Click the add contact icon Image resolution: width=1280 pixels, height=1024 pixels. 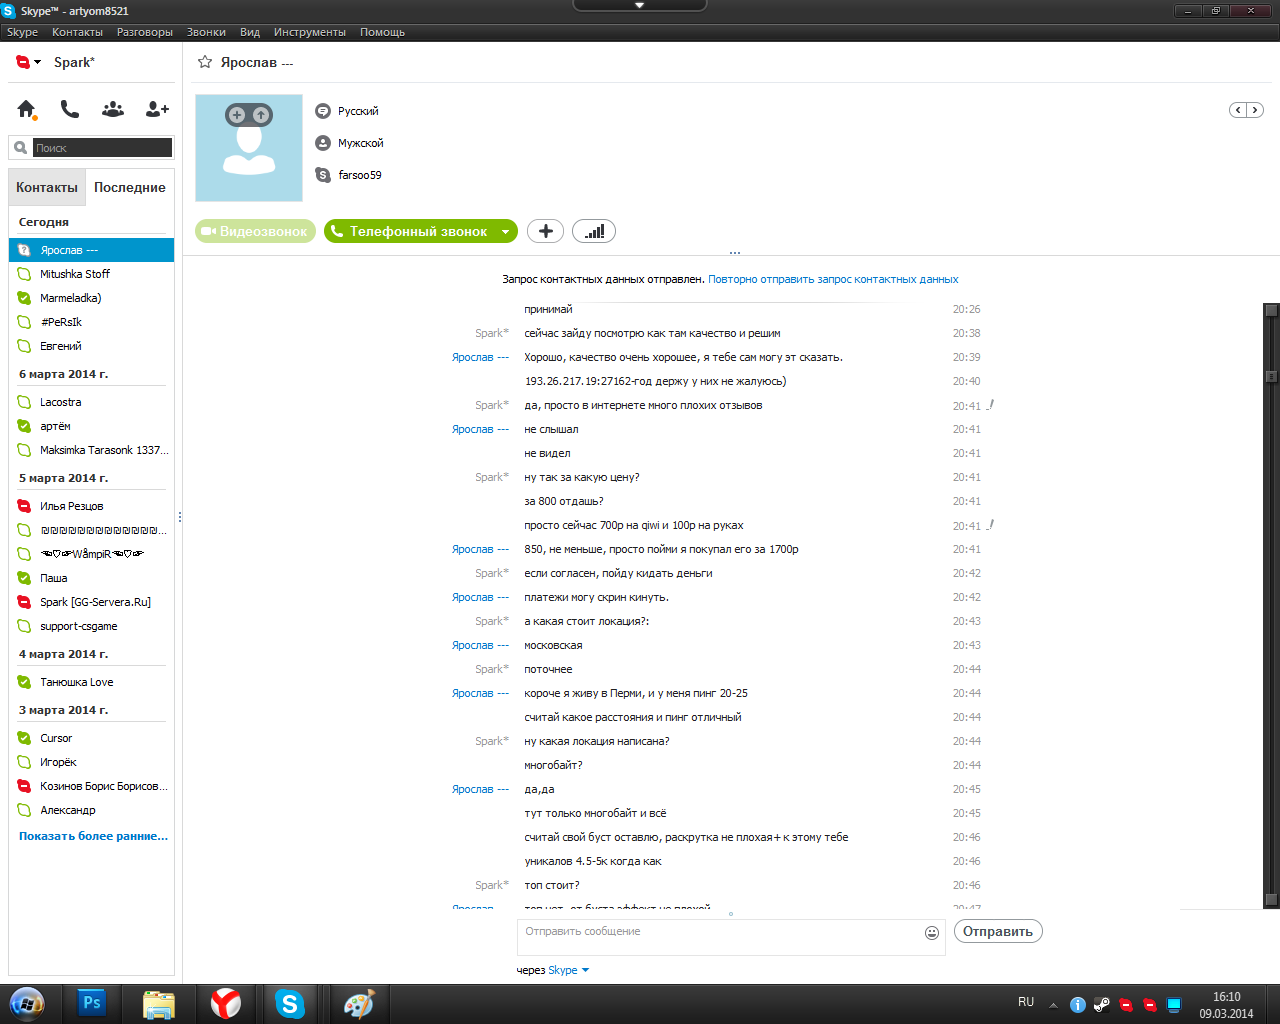point(157,109)
